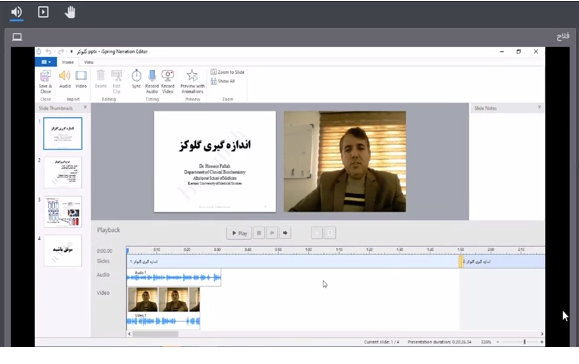Close the Slide Notes panel
This screenshot has width=579, height=364.
(539, 107)
